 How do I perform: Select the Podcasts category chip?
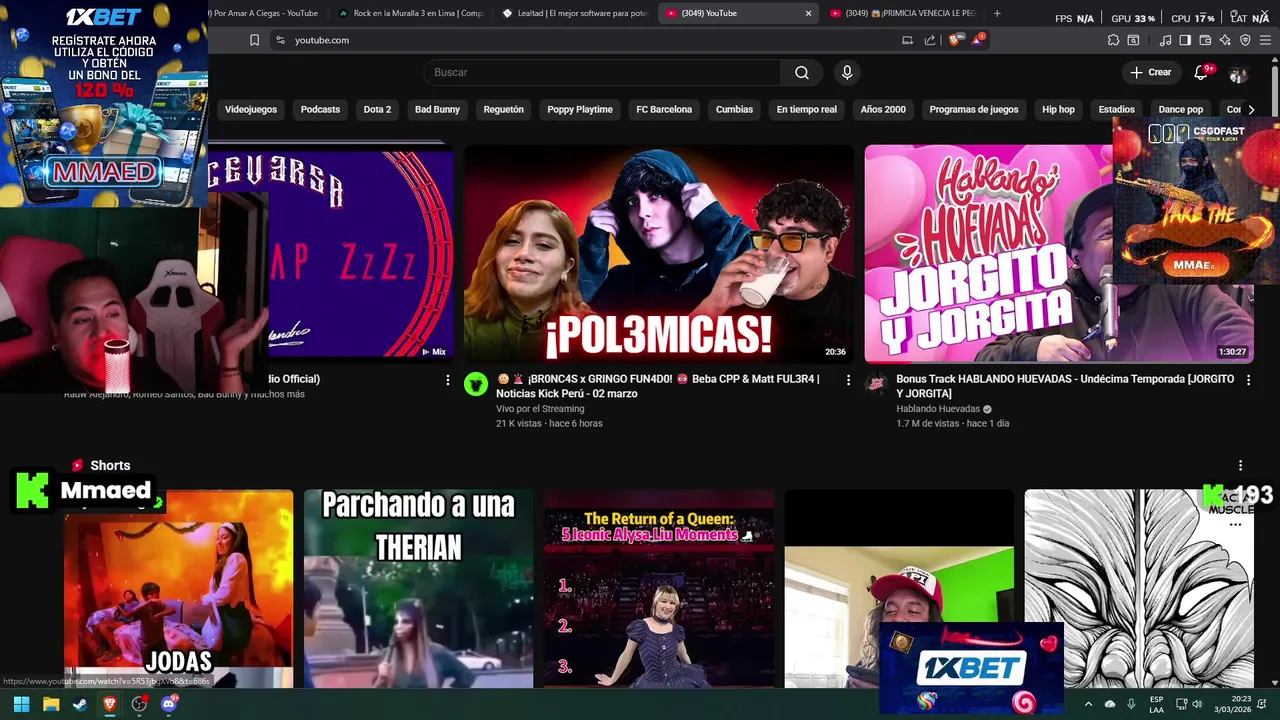coord(320,109)
